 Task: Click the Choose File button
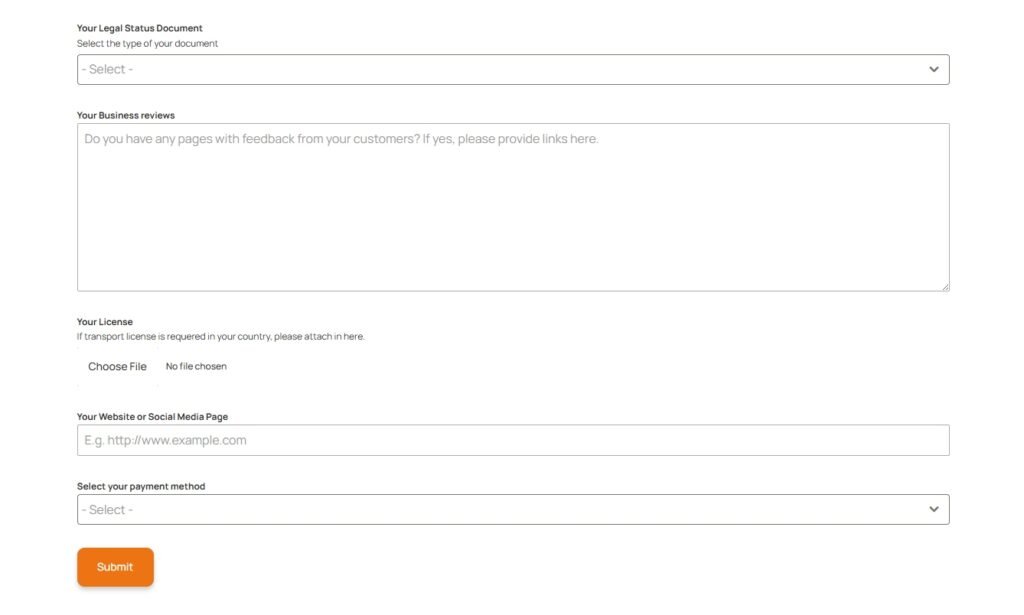tap(117, 366)
